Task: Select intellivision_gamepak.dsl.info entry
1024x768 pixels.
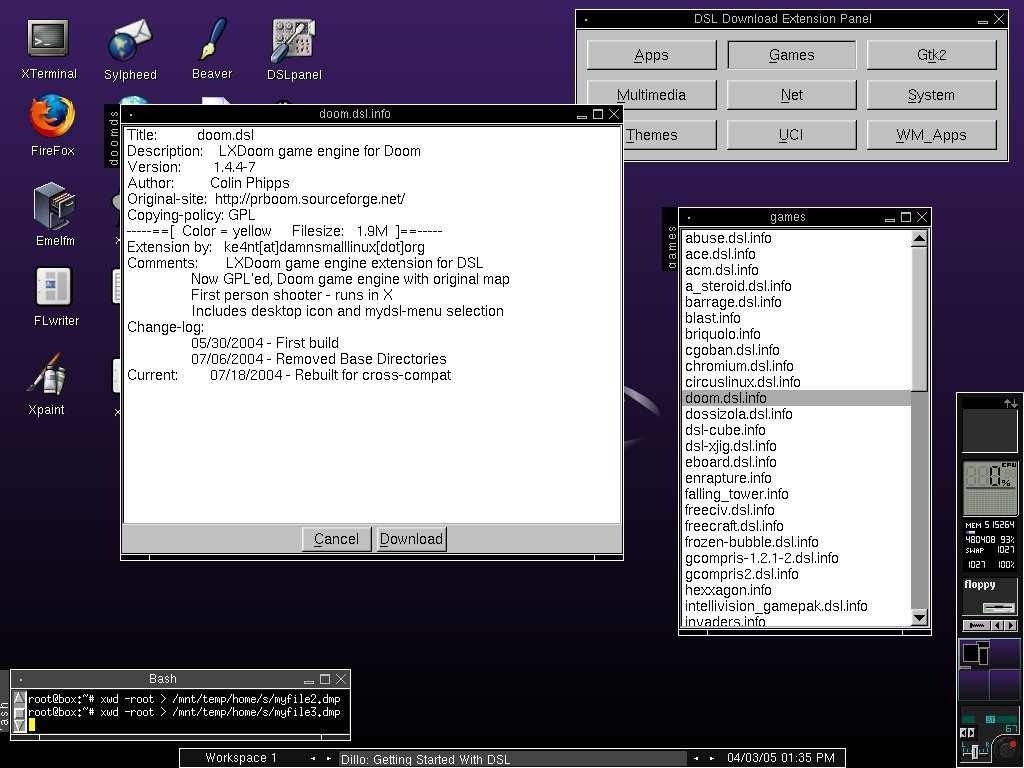Action: [x=795, y=606]
